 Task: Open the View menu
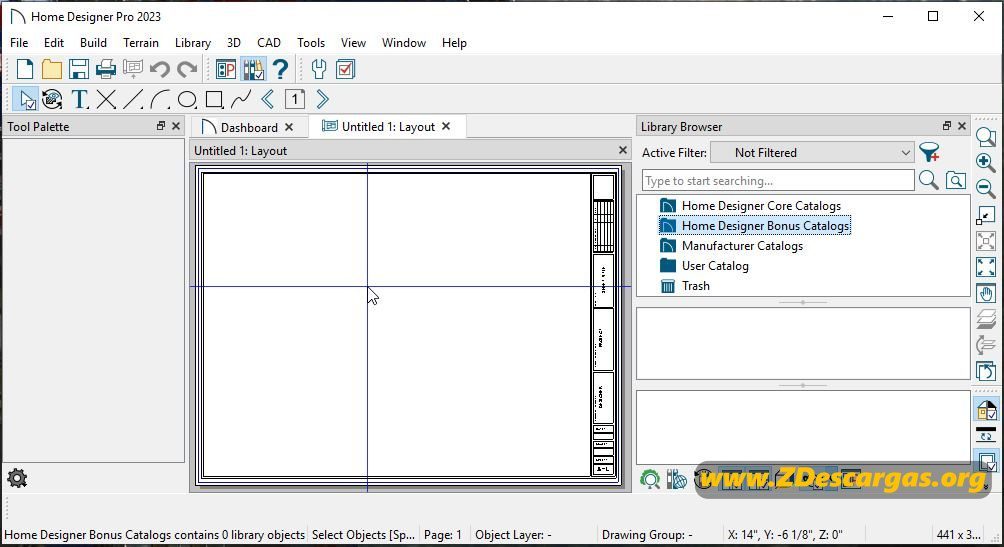pyautogui.click(x=353, y=42)
